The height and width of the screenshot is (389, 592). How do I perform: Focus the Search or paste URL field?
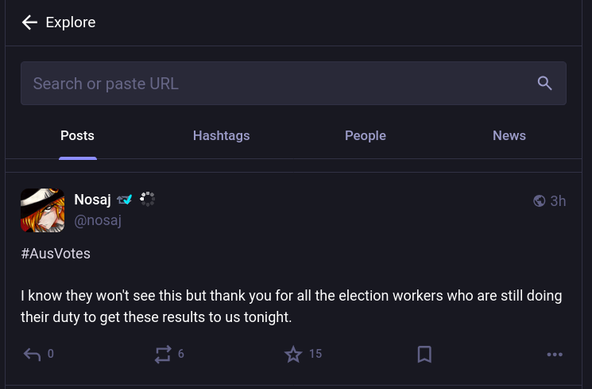(293, 83)
